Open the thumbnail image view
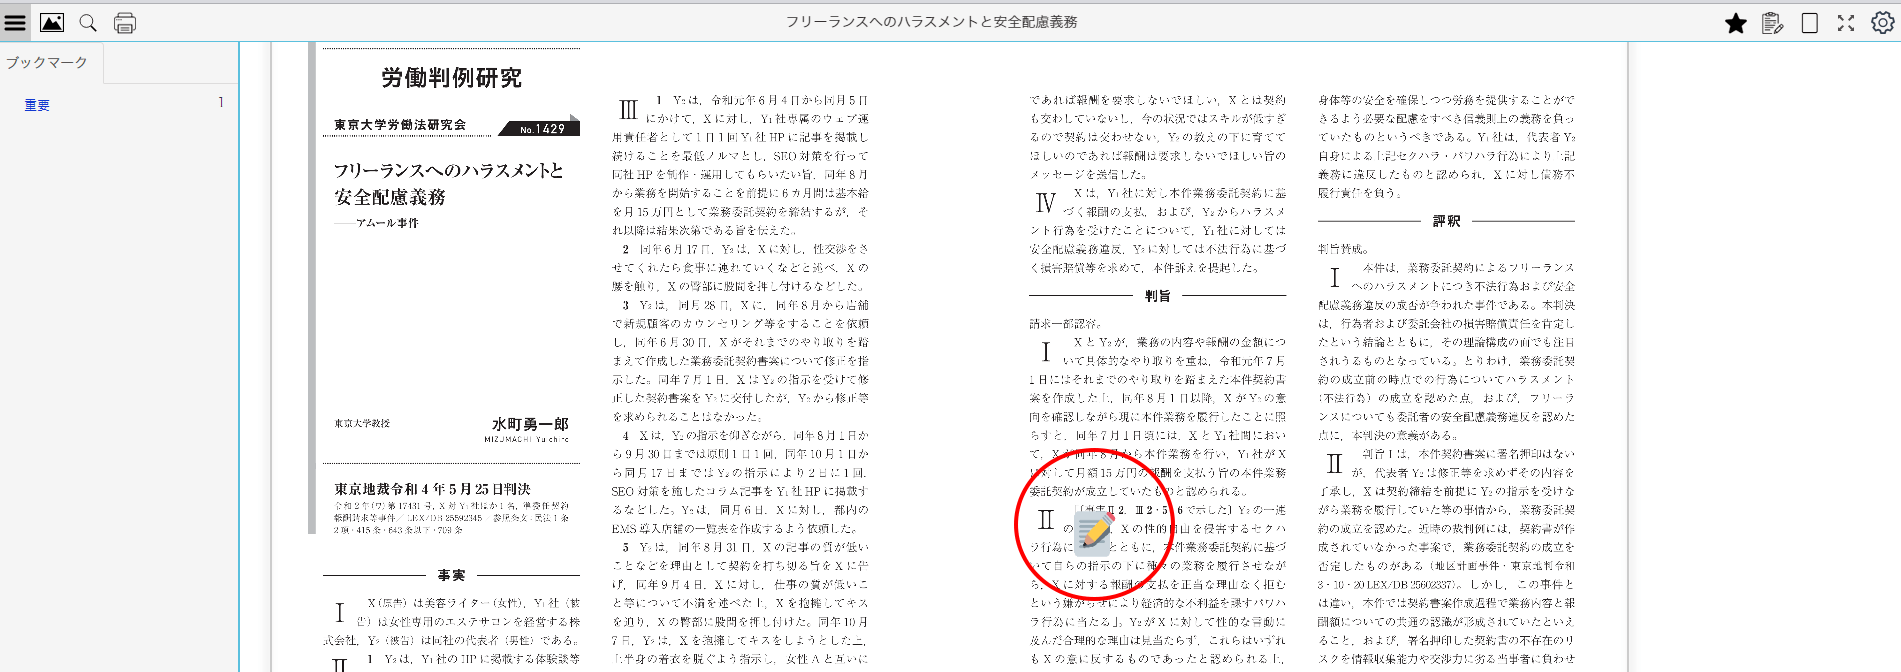The width and height of the screenshot is (1901, 672). coord(52,22)
